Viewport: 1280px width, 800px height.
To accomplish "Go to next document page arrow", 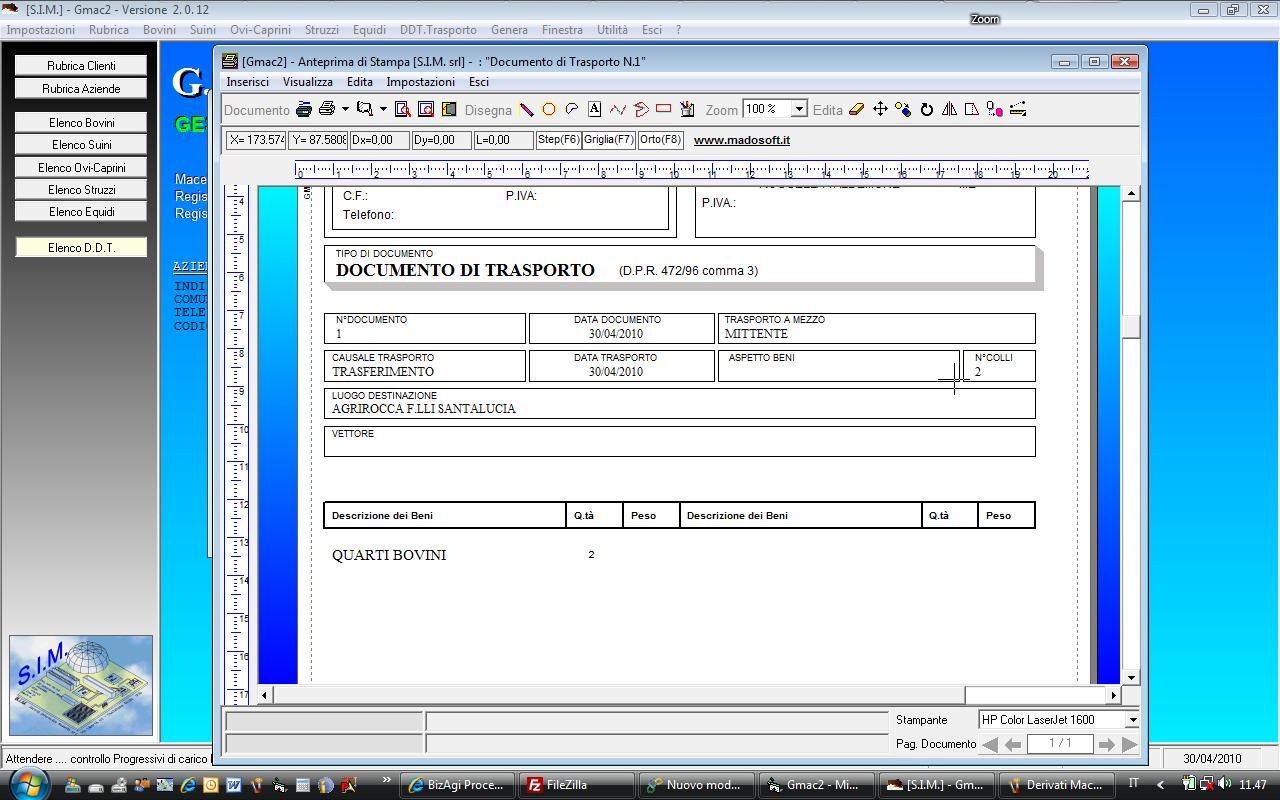I will point(1106,744).
